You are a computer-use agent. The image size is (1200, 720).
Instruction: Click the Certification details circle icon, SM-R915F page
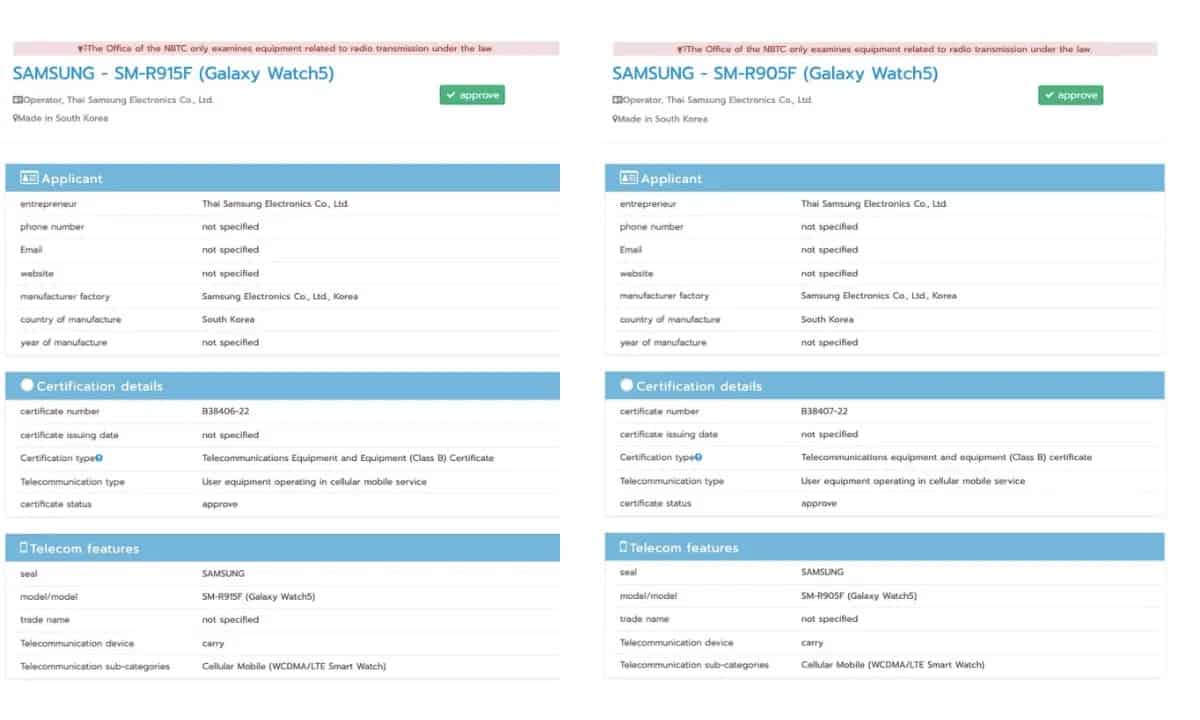coord(27,385)
